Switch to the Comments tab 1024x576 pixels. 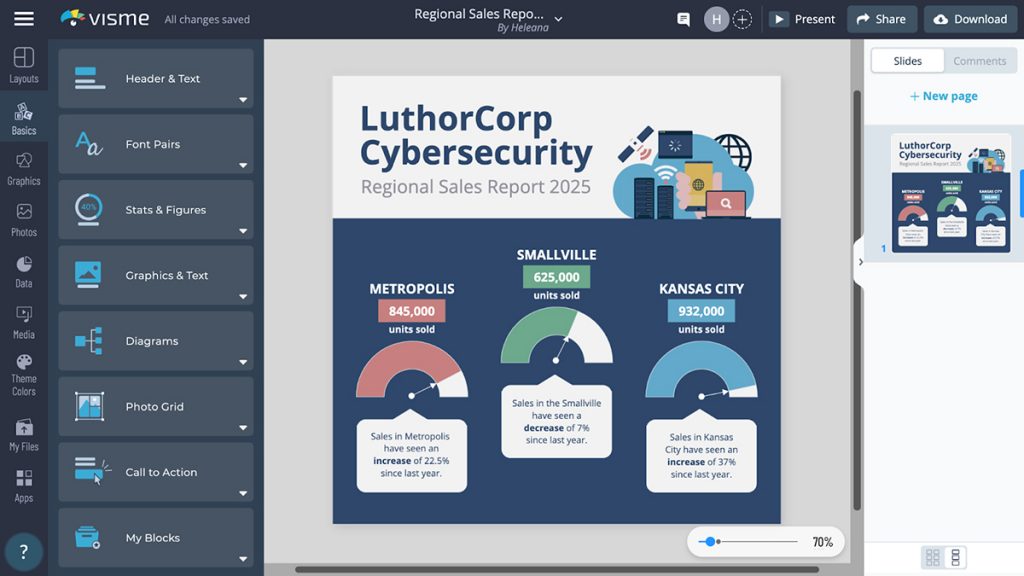click(979, 61)
